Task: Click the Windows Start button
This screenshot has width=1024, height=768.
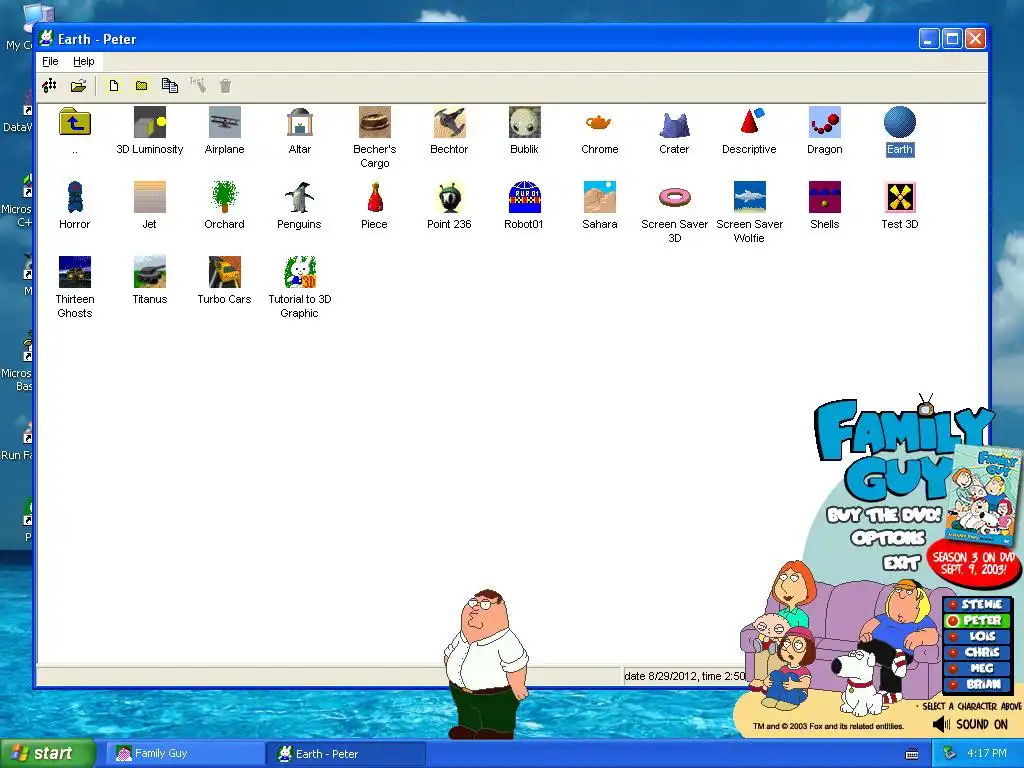Action: (x=47, y=753)
